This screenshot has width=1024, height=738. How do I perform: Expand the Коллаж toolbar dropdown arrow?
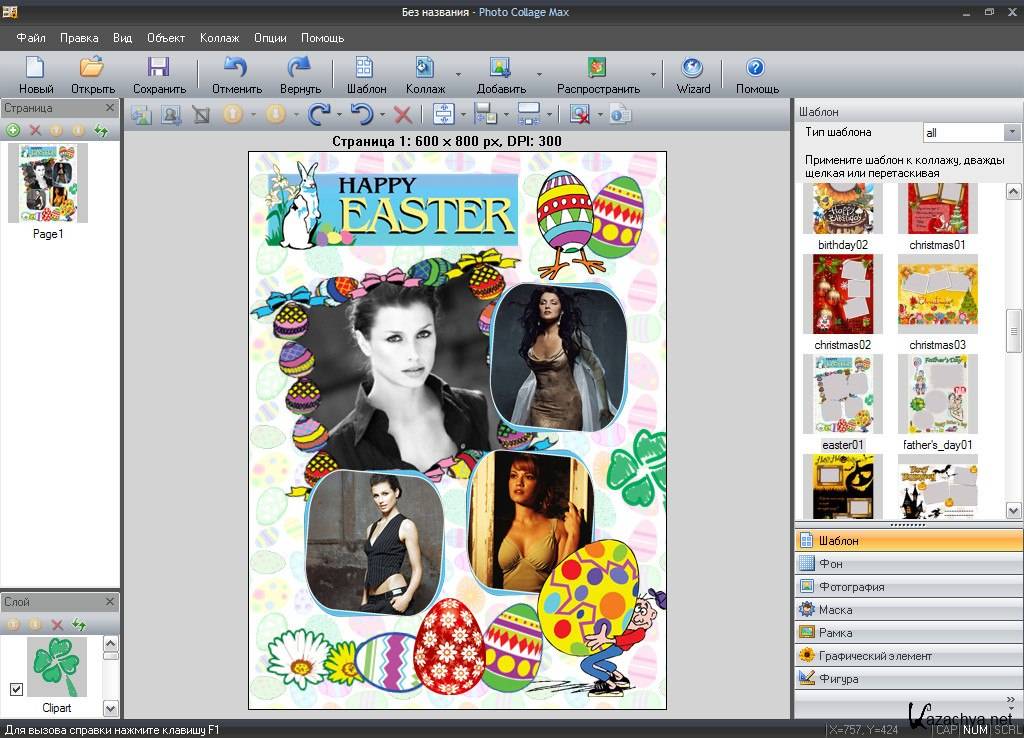458,74
